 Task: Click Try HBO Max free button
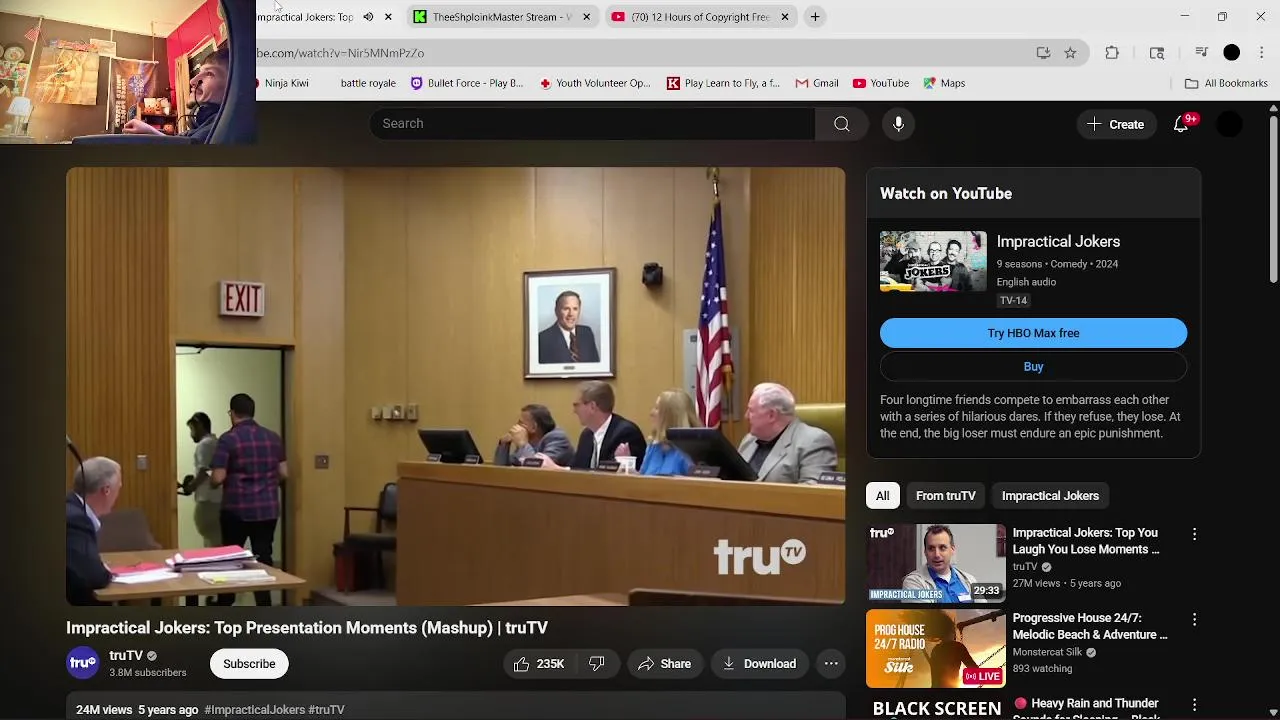click(1033, 333)
